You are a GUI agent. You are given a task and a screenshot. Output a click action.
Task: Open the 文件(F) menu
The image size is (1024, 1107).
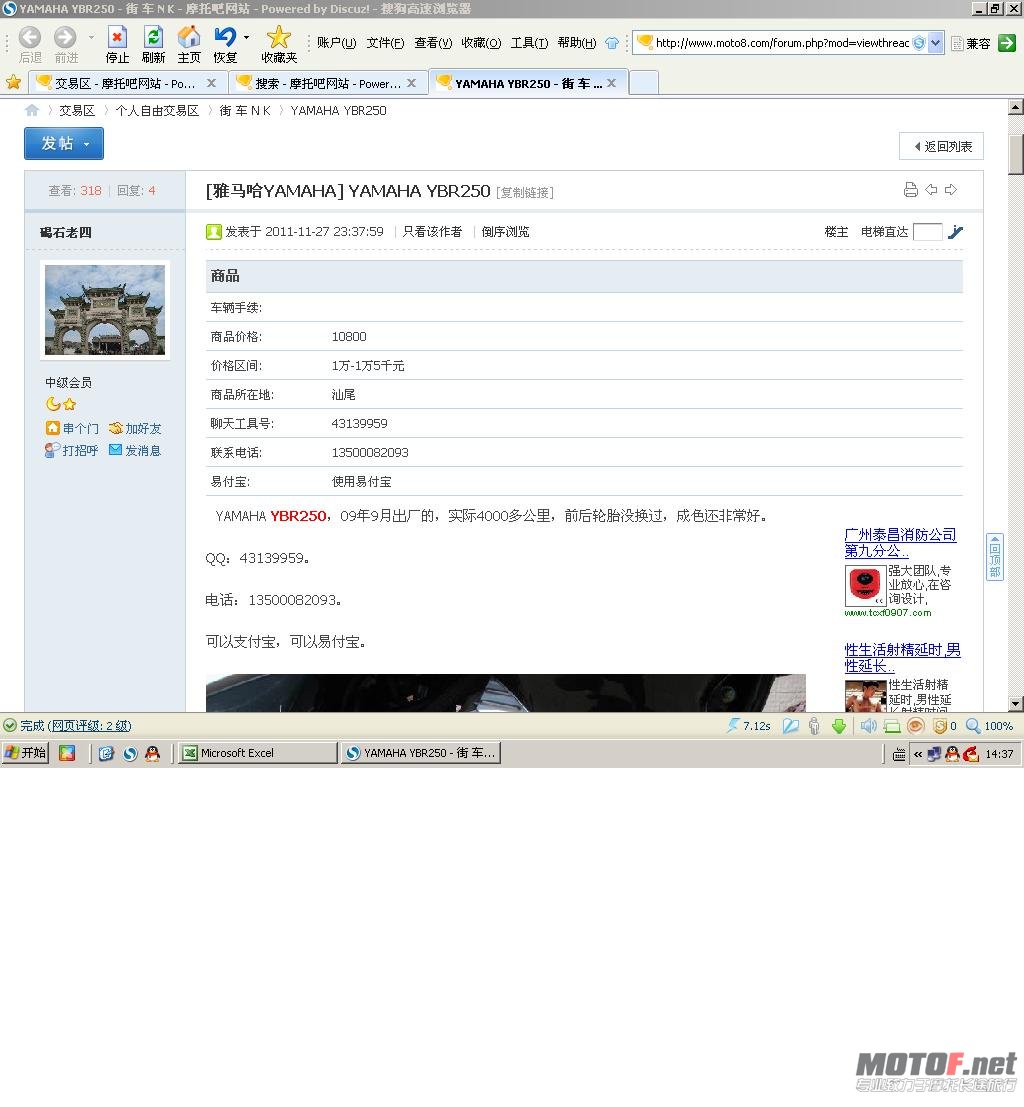(x=385, y=43)
